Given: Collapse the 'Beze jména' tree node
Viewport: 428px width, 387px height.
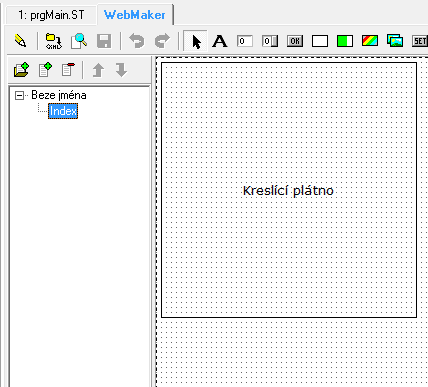Looking at the screenshot, I should 19,96.
